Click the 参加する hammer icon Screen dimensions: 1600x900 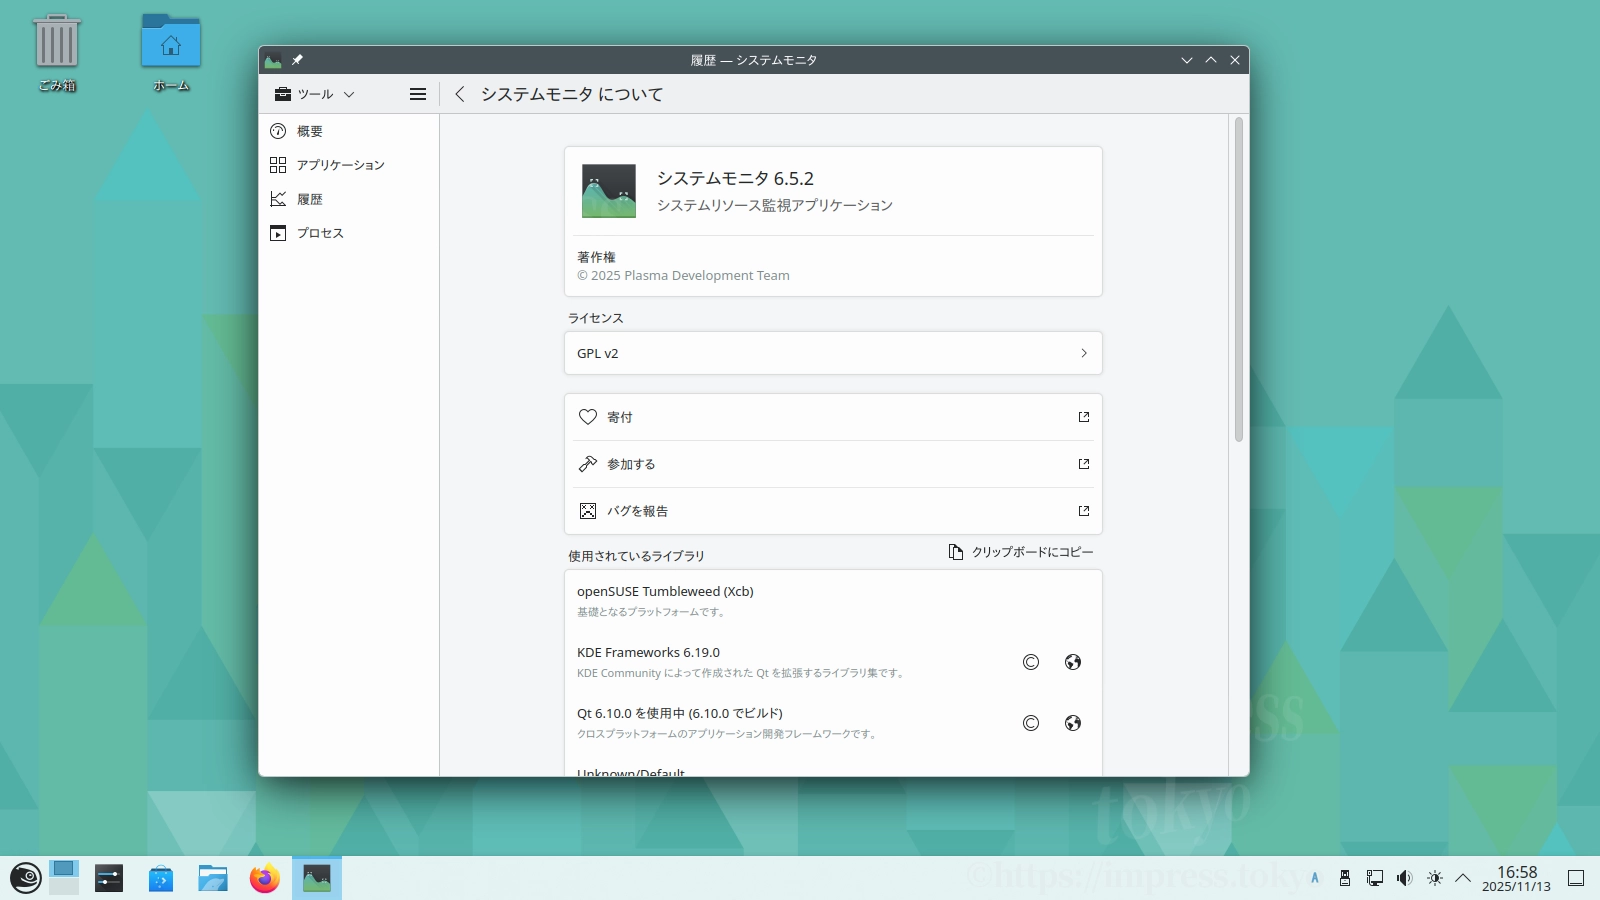[x=588, y=464]
